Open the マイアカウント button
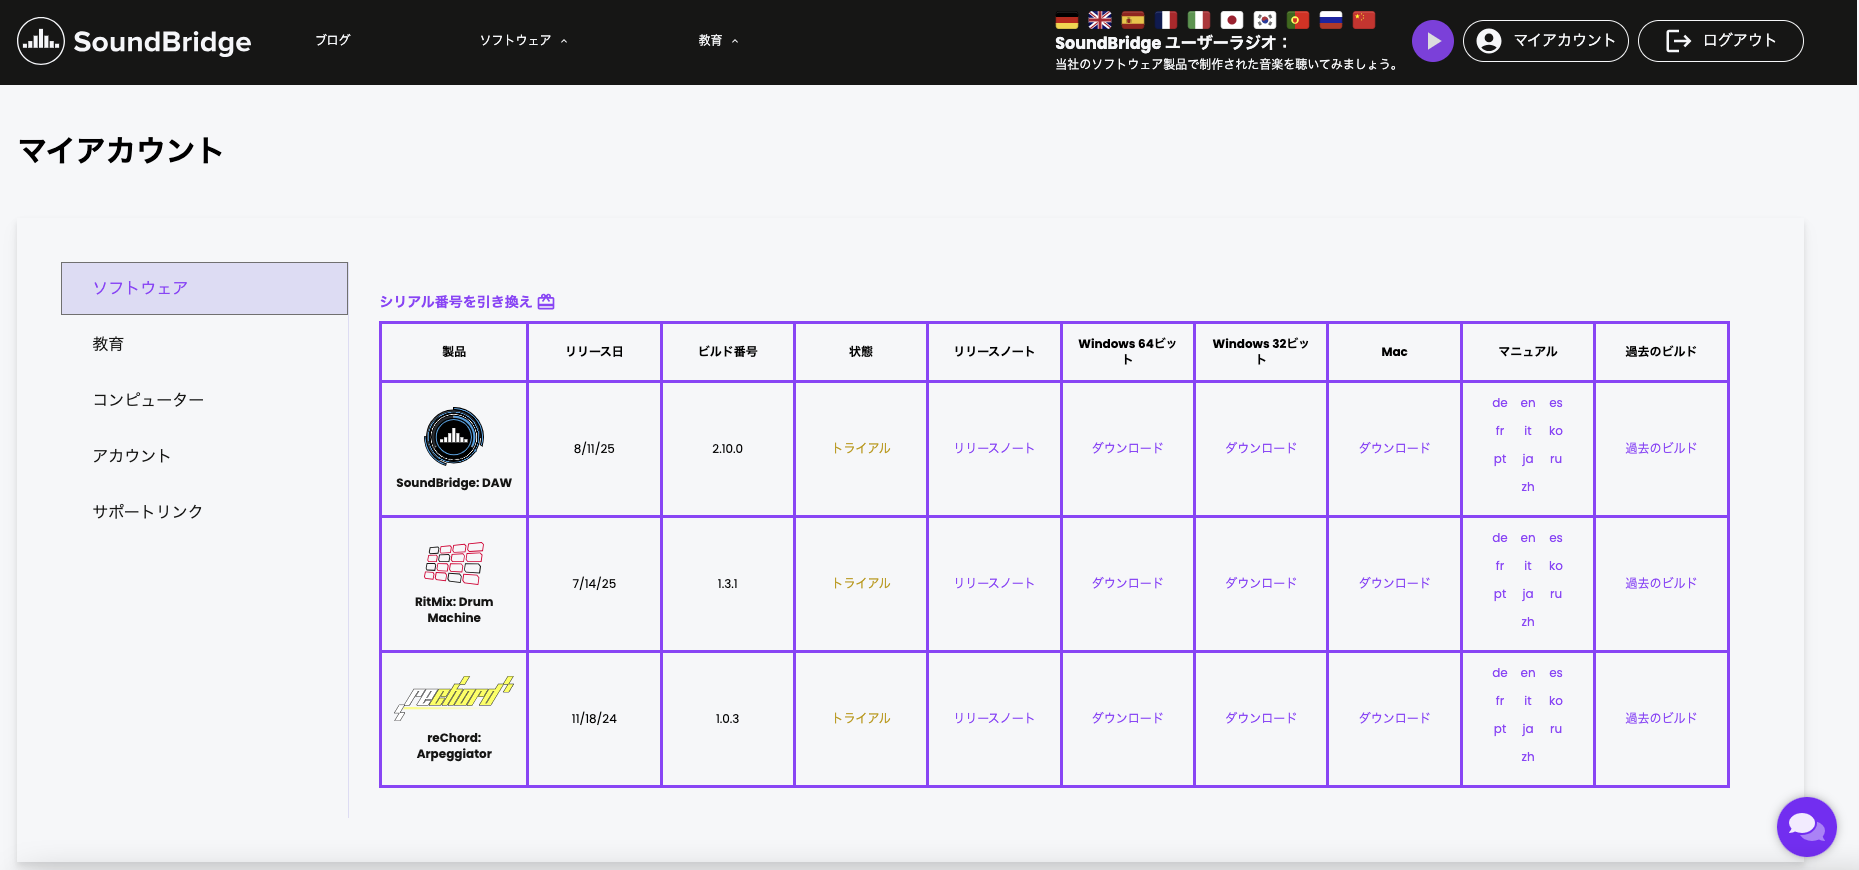1859x870 pixels. (1546, 41)
